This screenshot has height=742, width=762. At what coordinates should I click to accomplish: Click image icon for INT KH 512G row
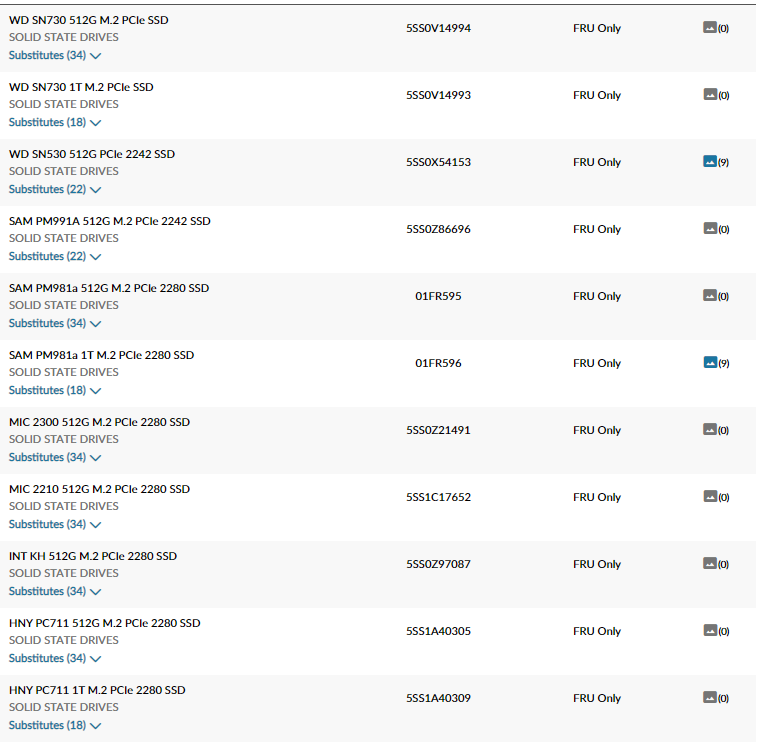pos(710,564)
